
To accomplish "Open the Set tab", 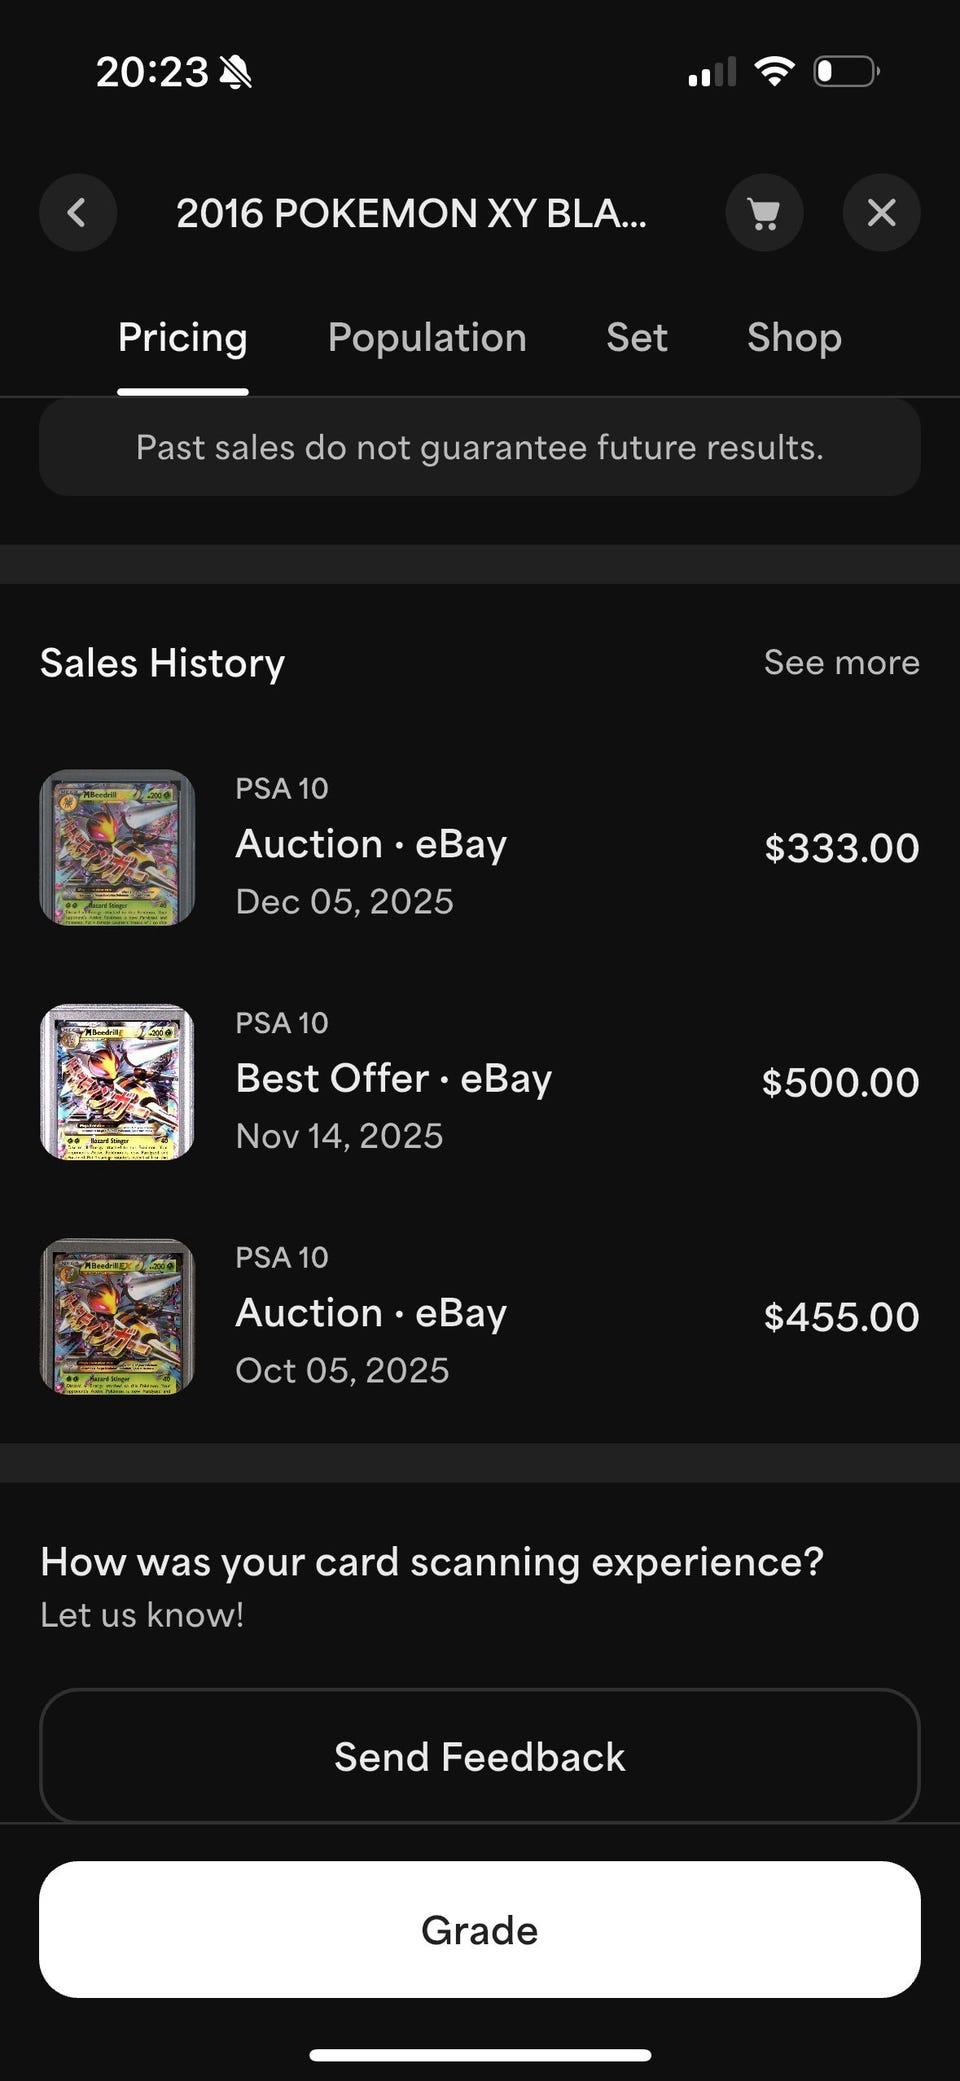I will [x=636, y=338].
